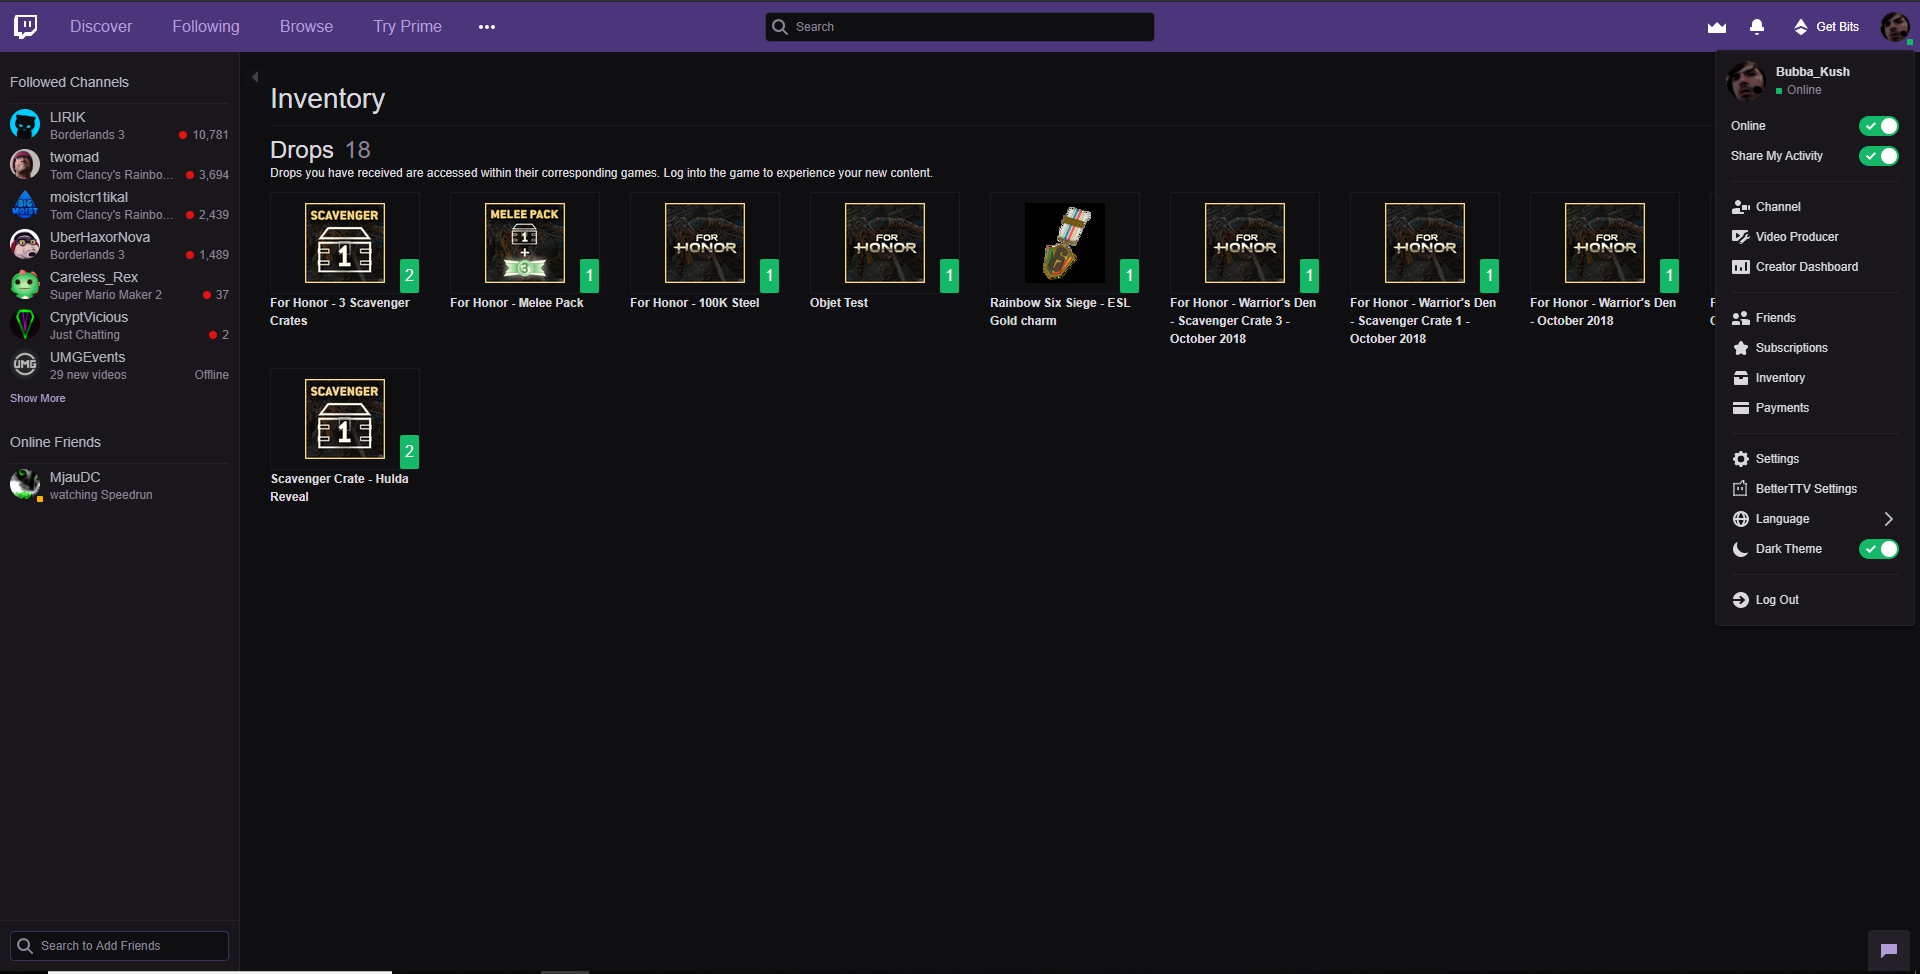Click the Settings gear icon
The width and height of the screenshot is (1920, 974).
pyautogui.click(x=1741, y=459)
